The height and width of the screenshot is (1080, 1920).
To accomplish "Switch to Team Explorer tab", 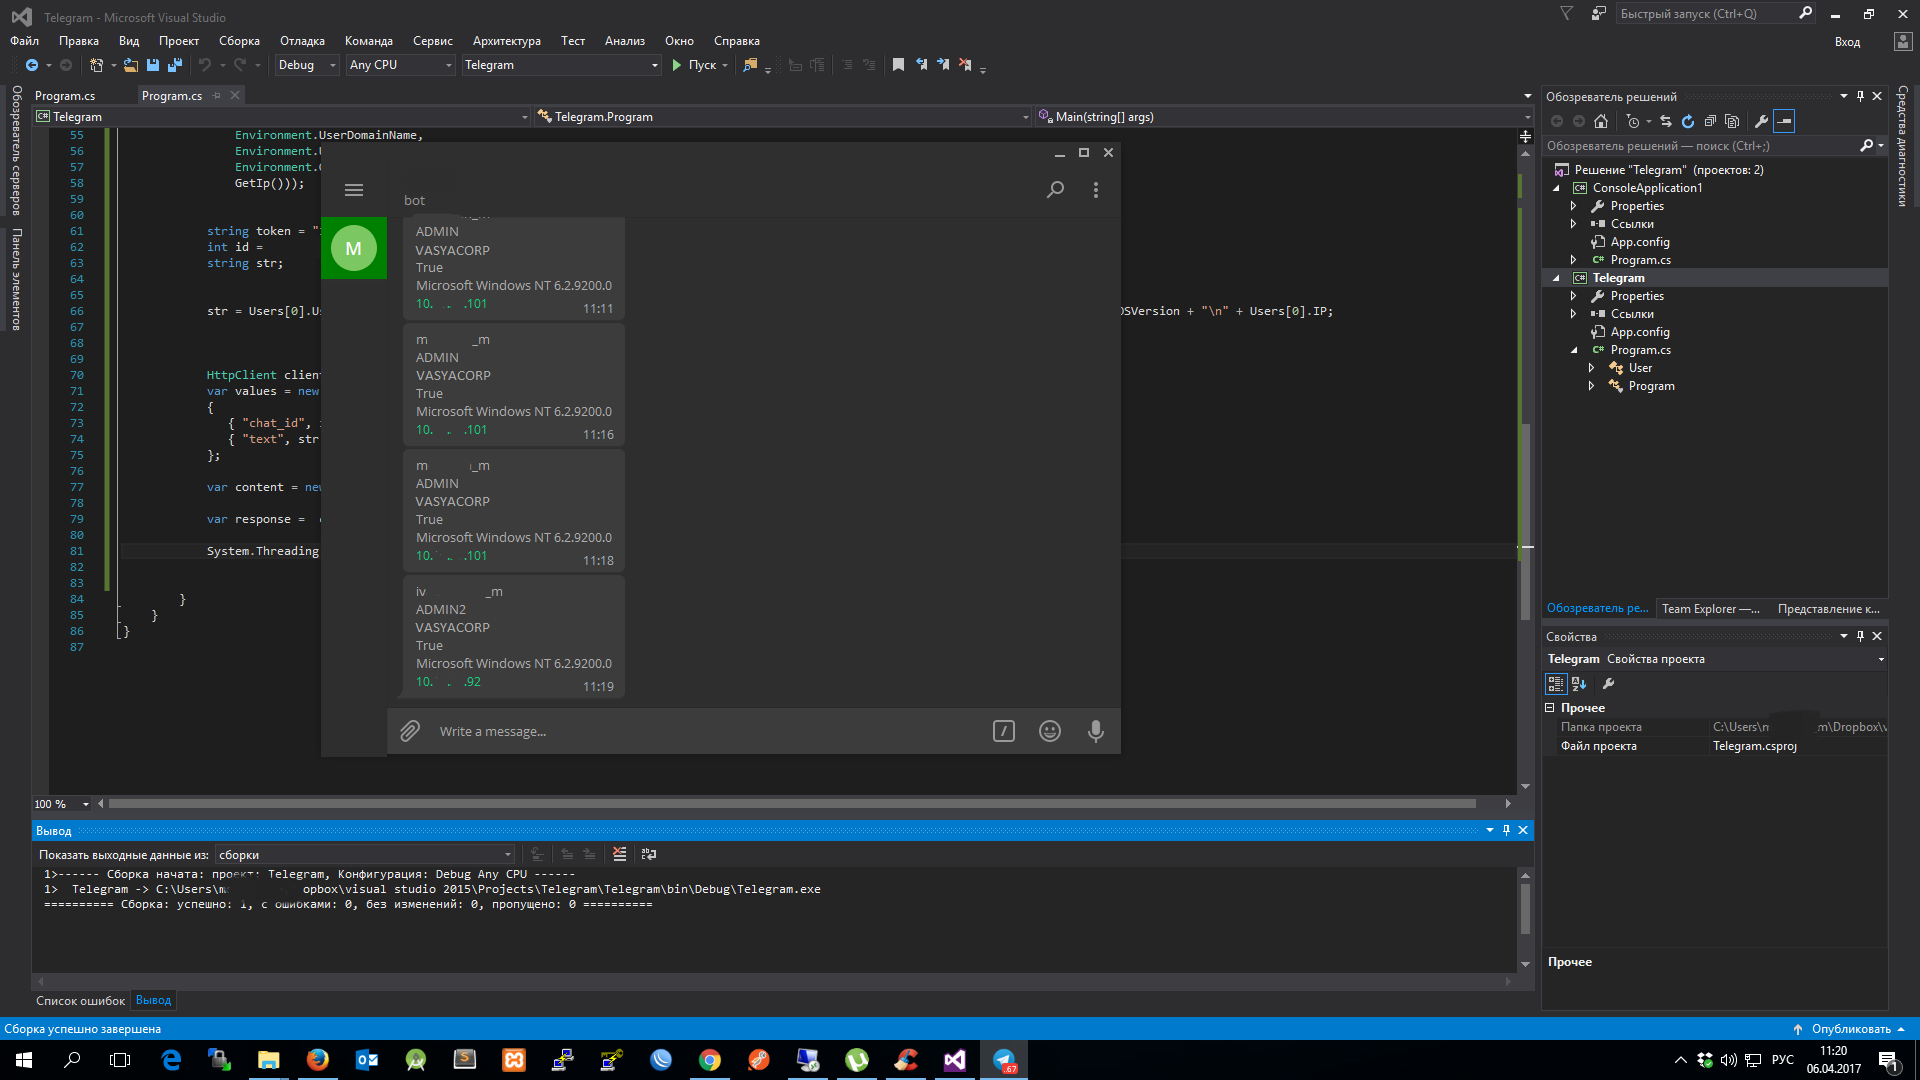I will 1710,608.
